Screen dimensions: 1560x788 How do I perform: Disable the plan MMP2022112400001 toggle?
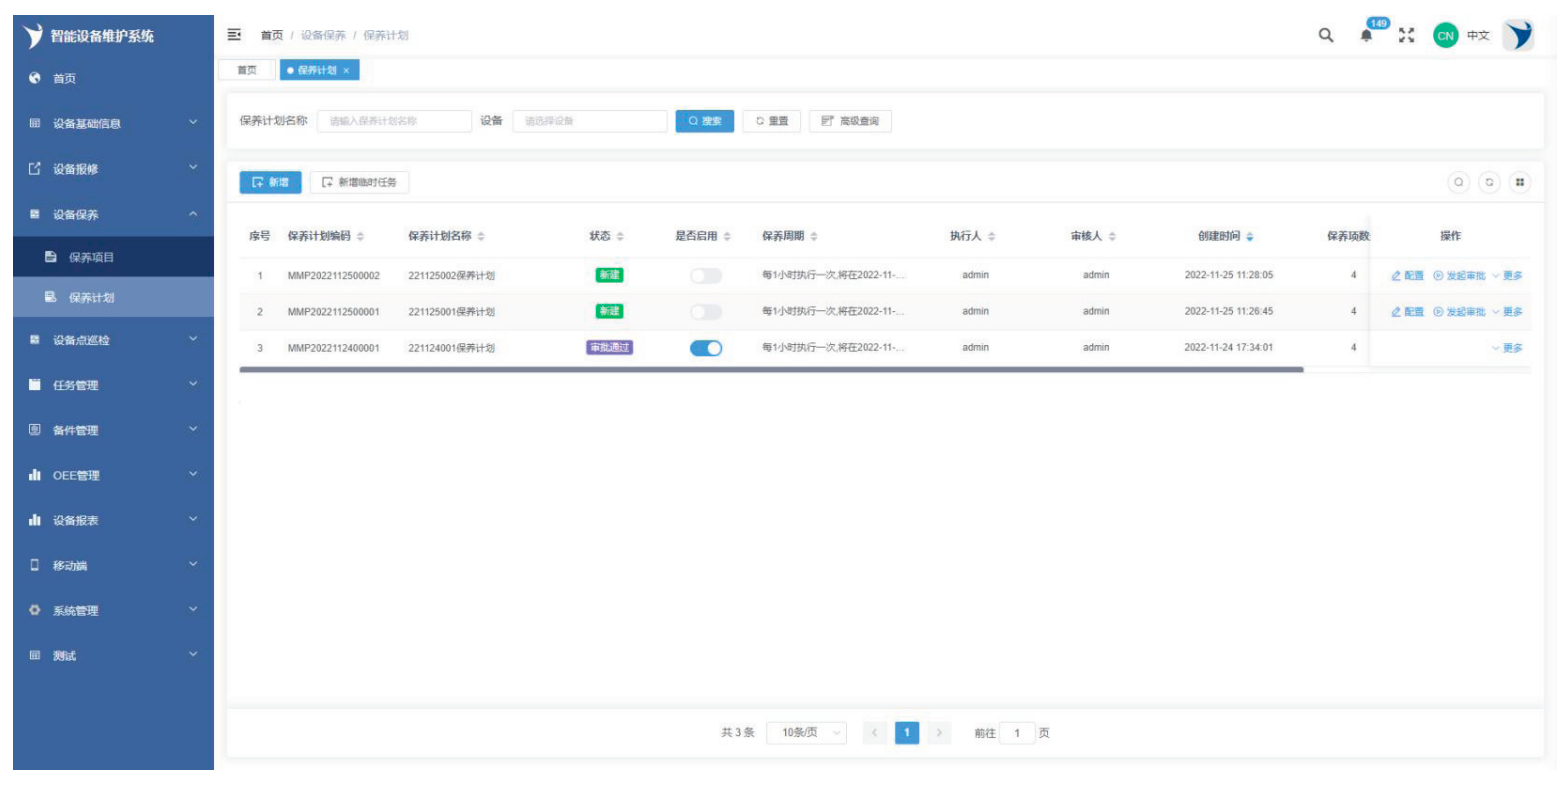[705, 348]
